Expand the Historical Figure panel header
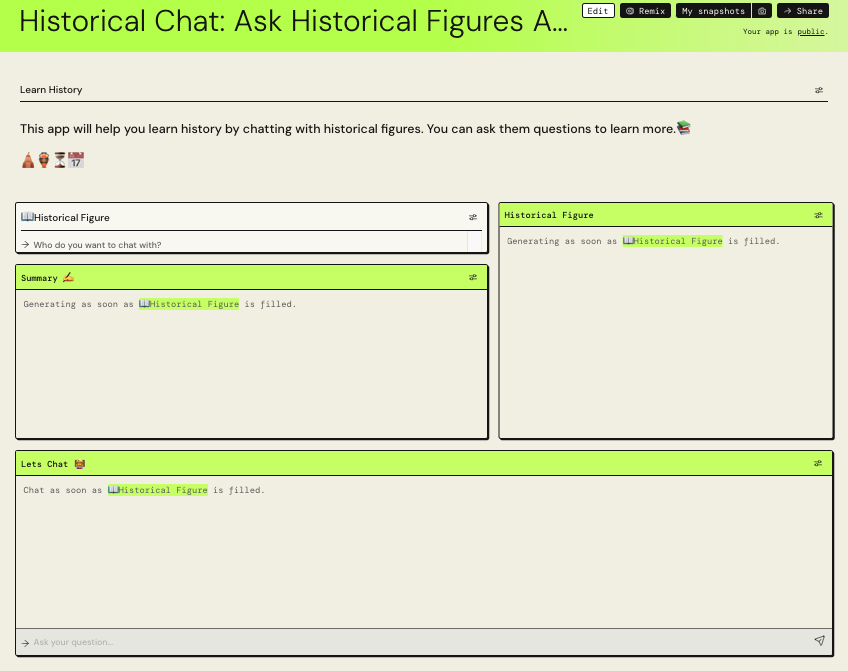Image resolution: width=848 pixels, height=671 pixels. click(64, 217)
